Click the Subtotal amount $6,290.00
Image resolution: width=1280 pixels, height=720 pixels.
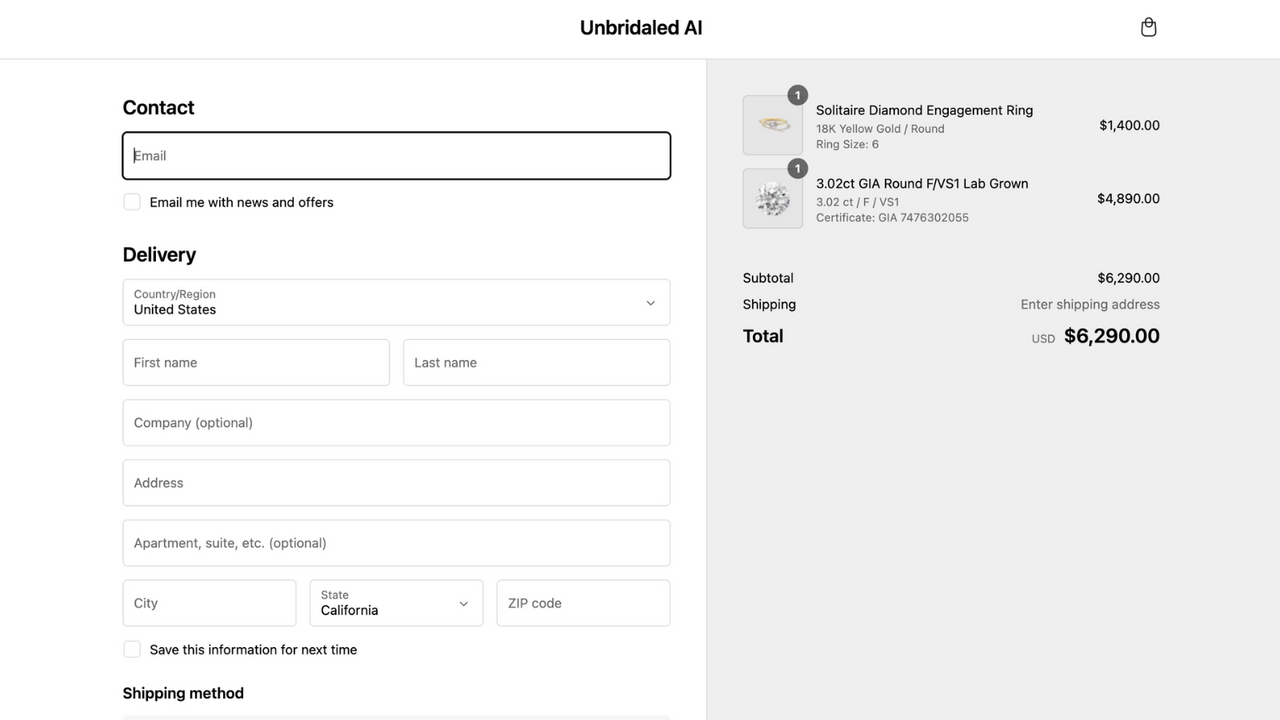[x=1128, y=278]
